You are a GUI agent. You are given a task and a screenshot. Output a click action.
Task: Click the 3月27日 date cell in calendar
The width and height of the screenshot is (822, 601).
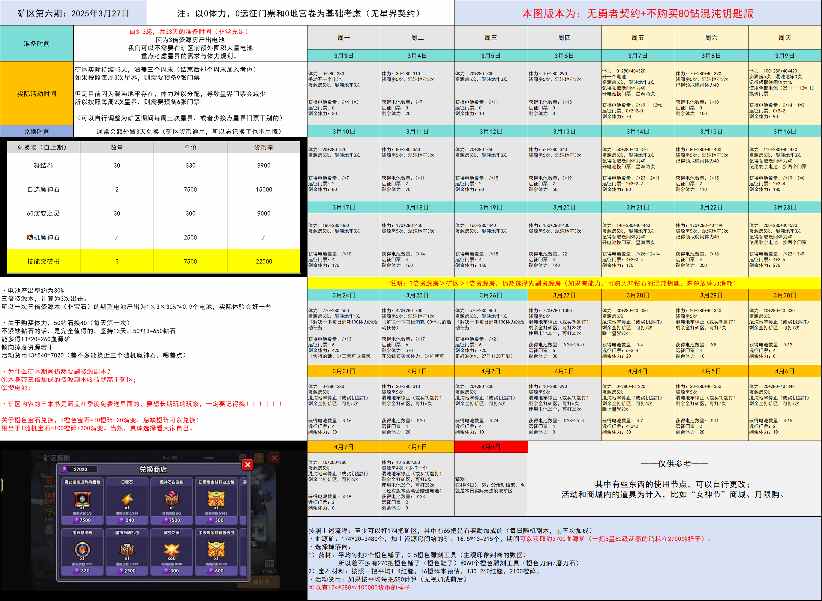563,294
